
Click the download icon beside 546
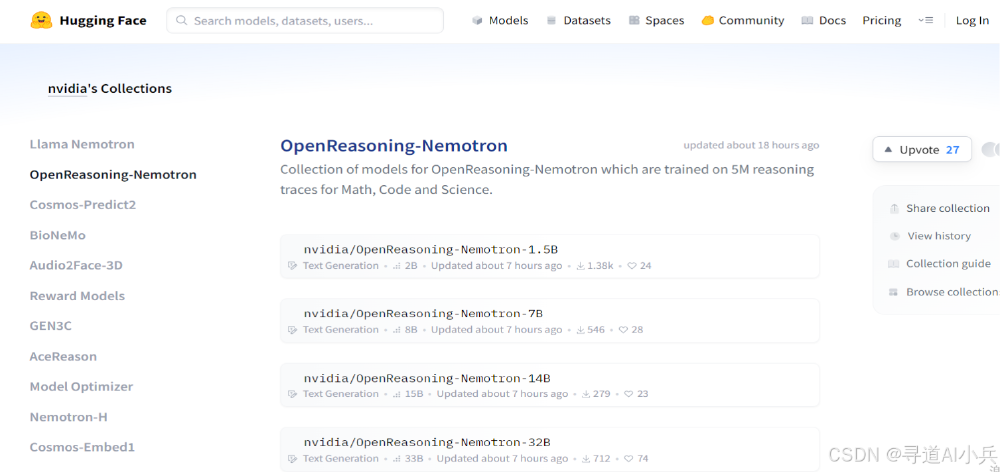click(x=580, y=330)
